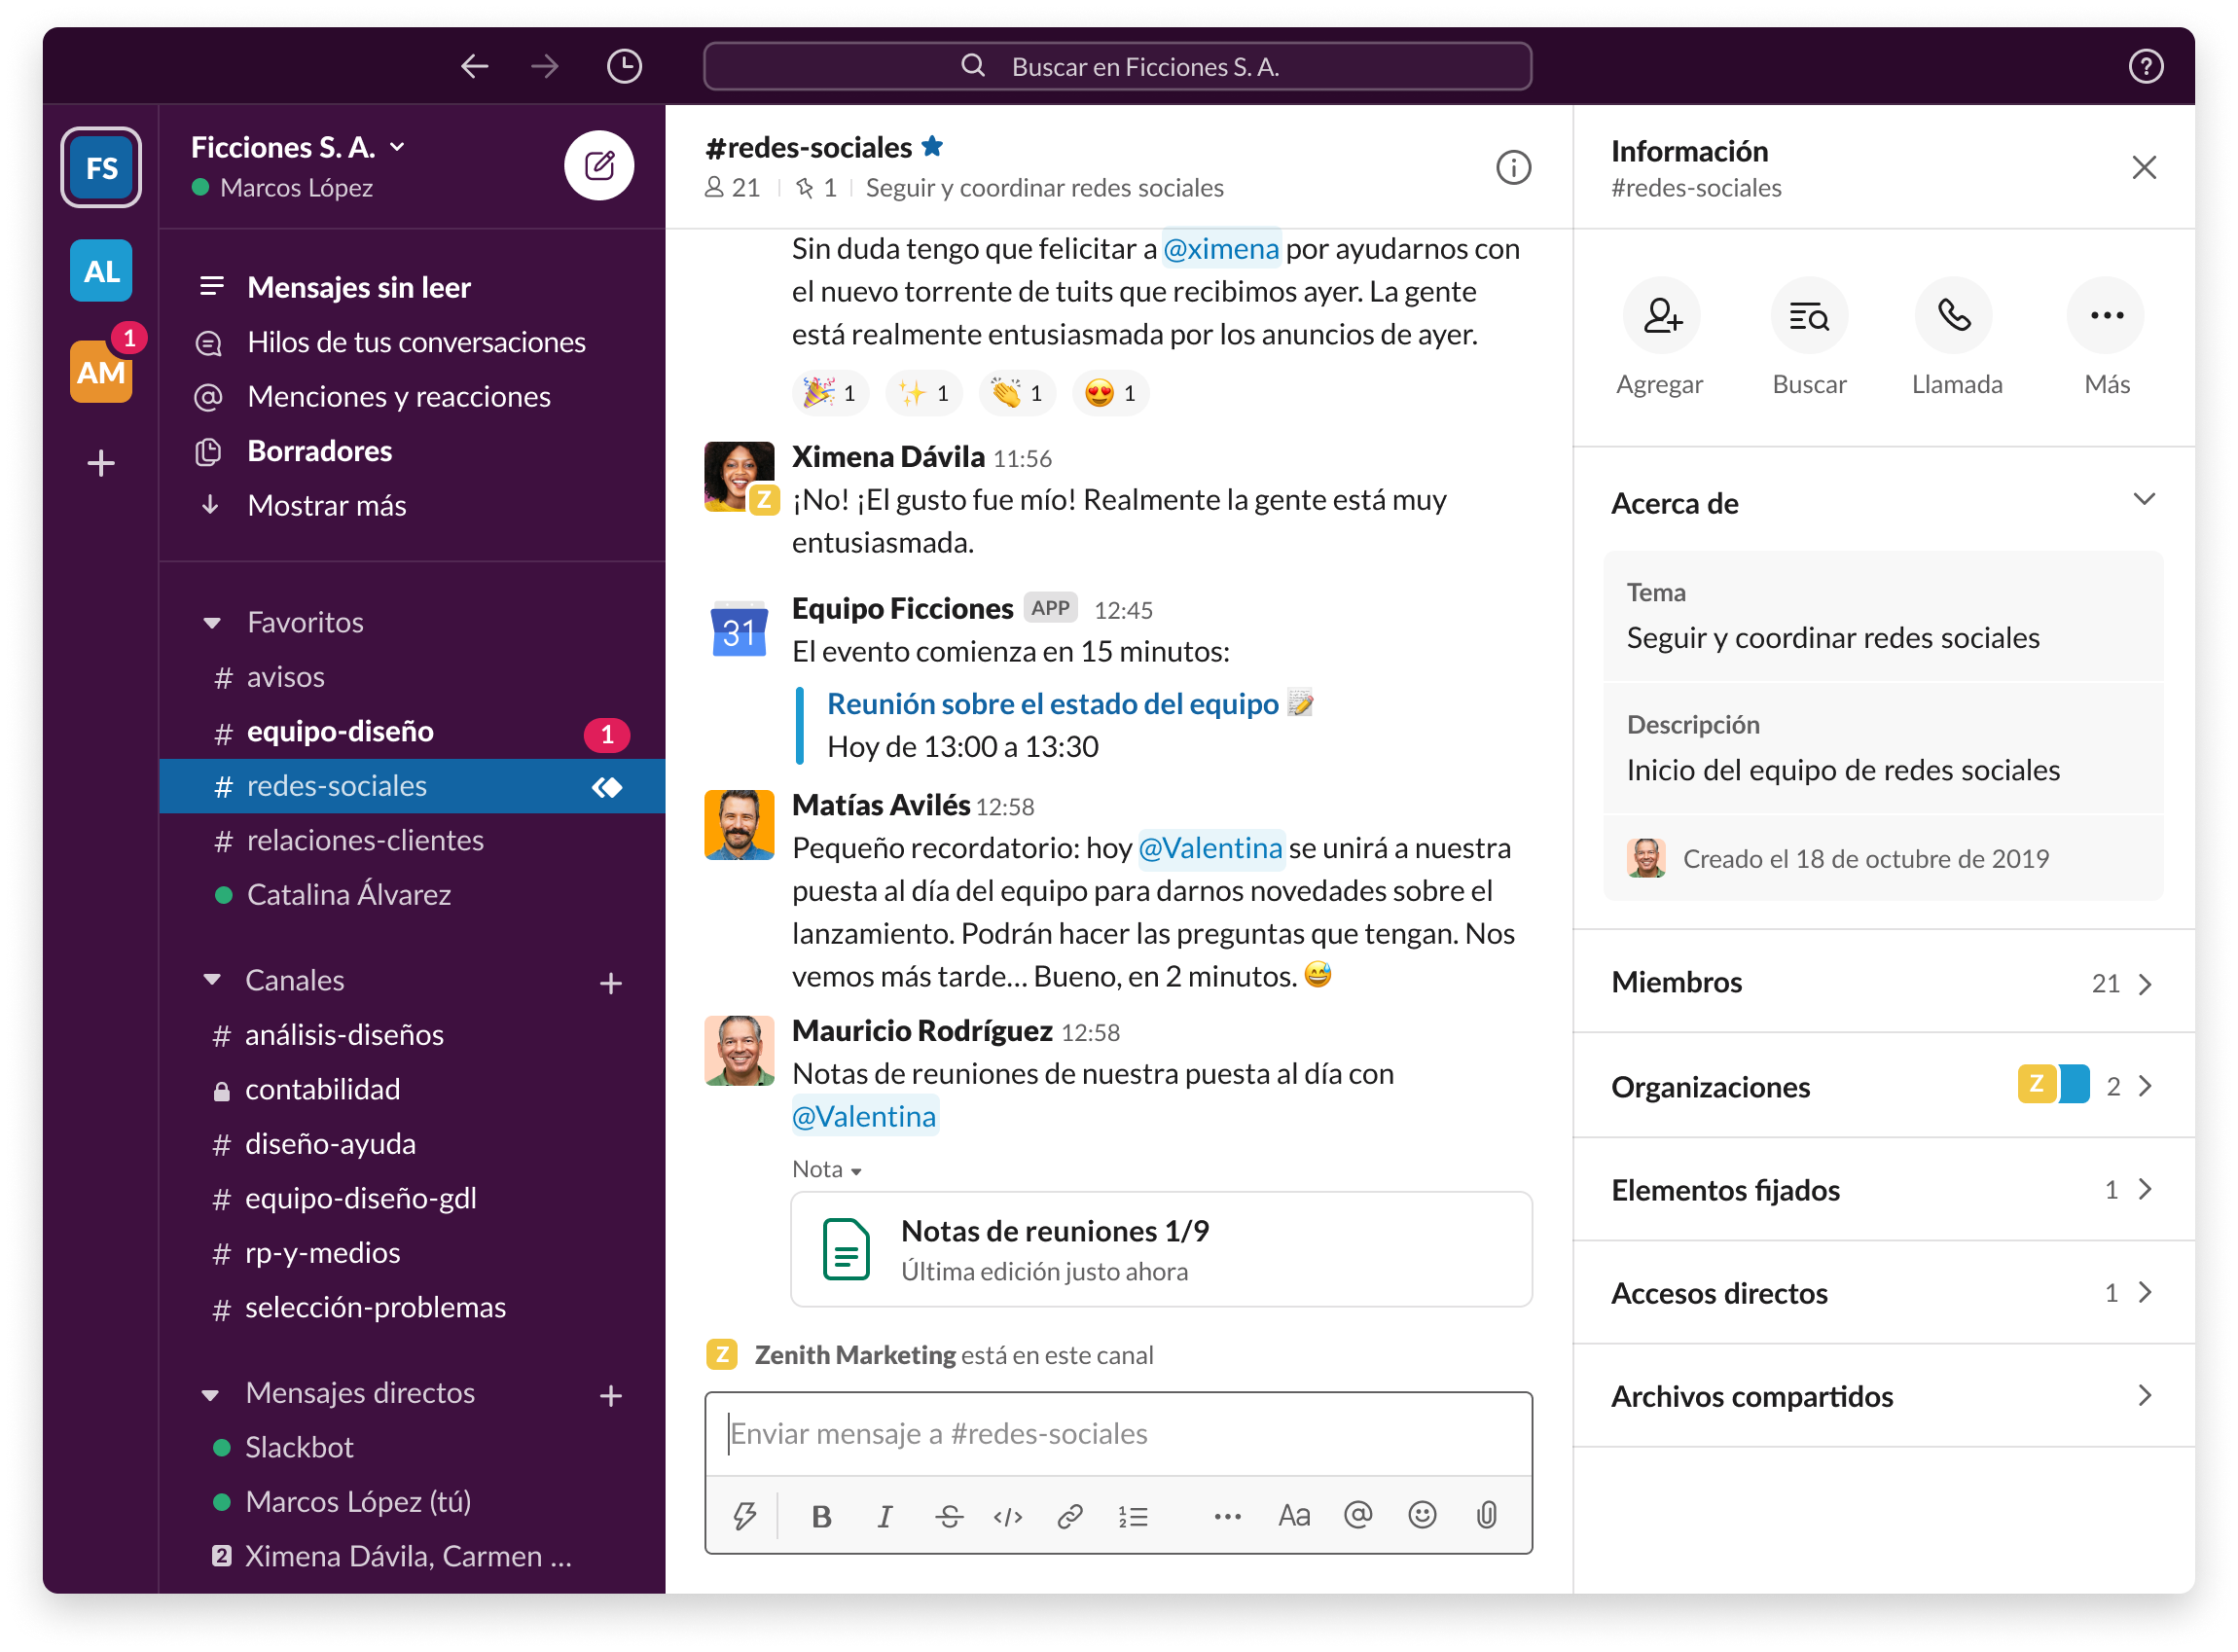The height and width of the screenshot is (1652, 2238).
Task: Open channel search with the Buscar icon
Action: 1808,315
